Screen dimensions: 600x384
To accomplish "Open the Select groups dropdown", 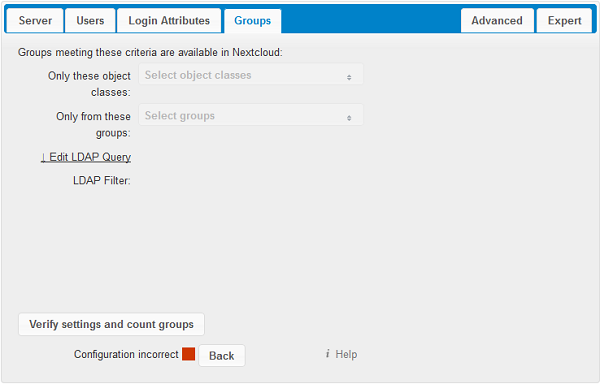I will point(251,115).
